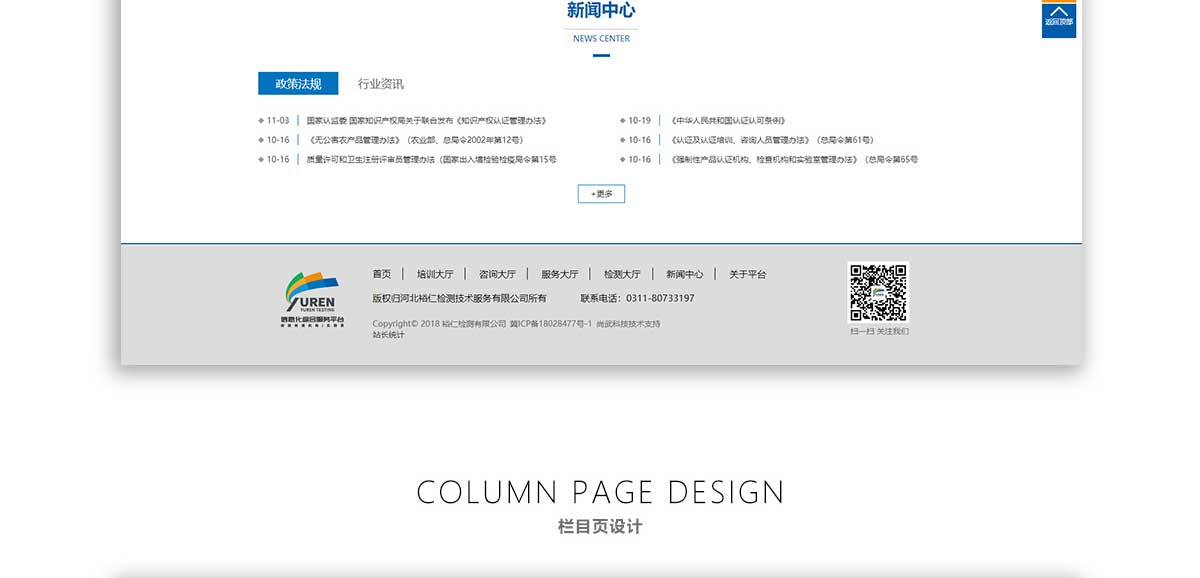Open the 无公害农产品管理办法 article

coord(415,140)
